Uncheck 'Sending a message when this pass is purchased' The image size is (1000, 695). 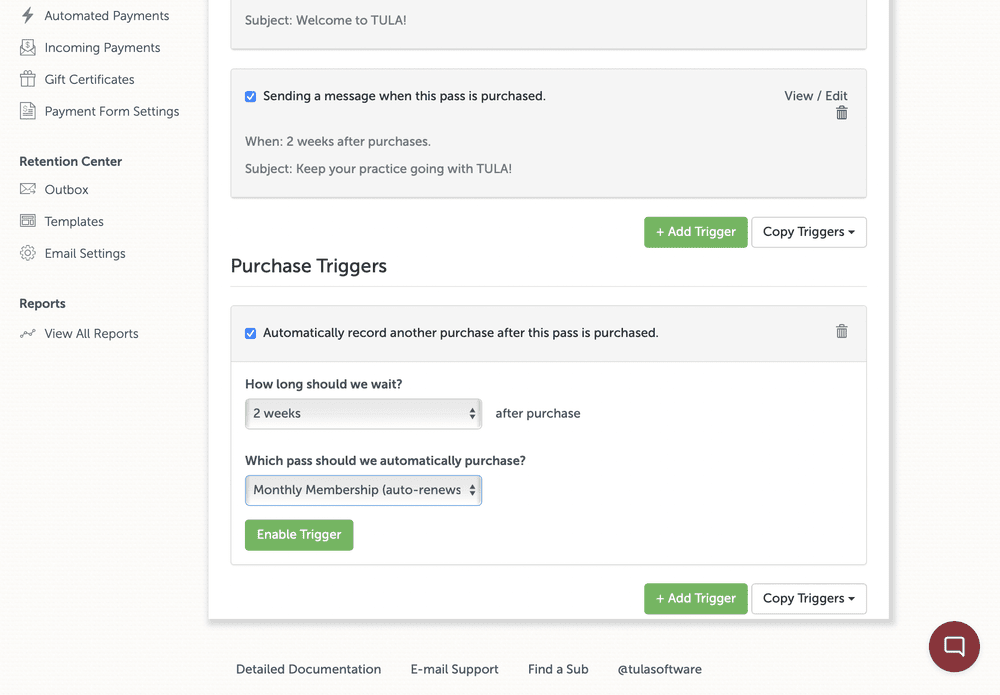(x=250, y=96)
